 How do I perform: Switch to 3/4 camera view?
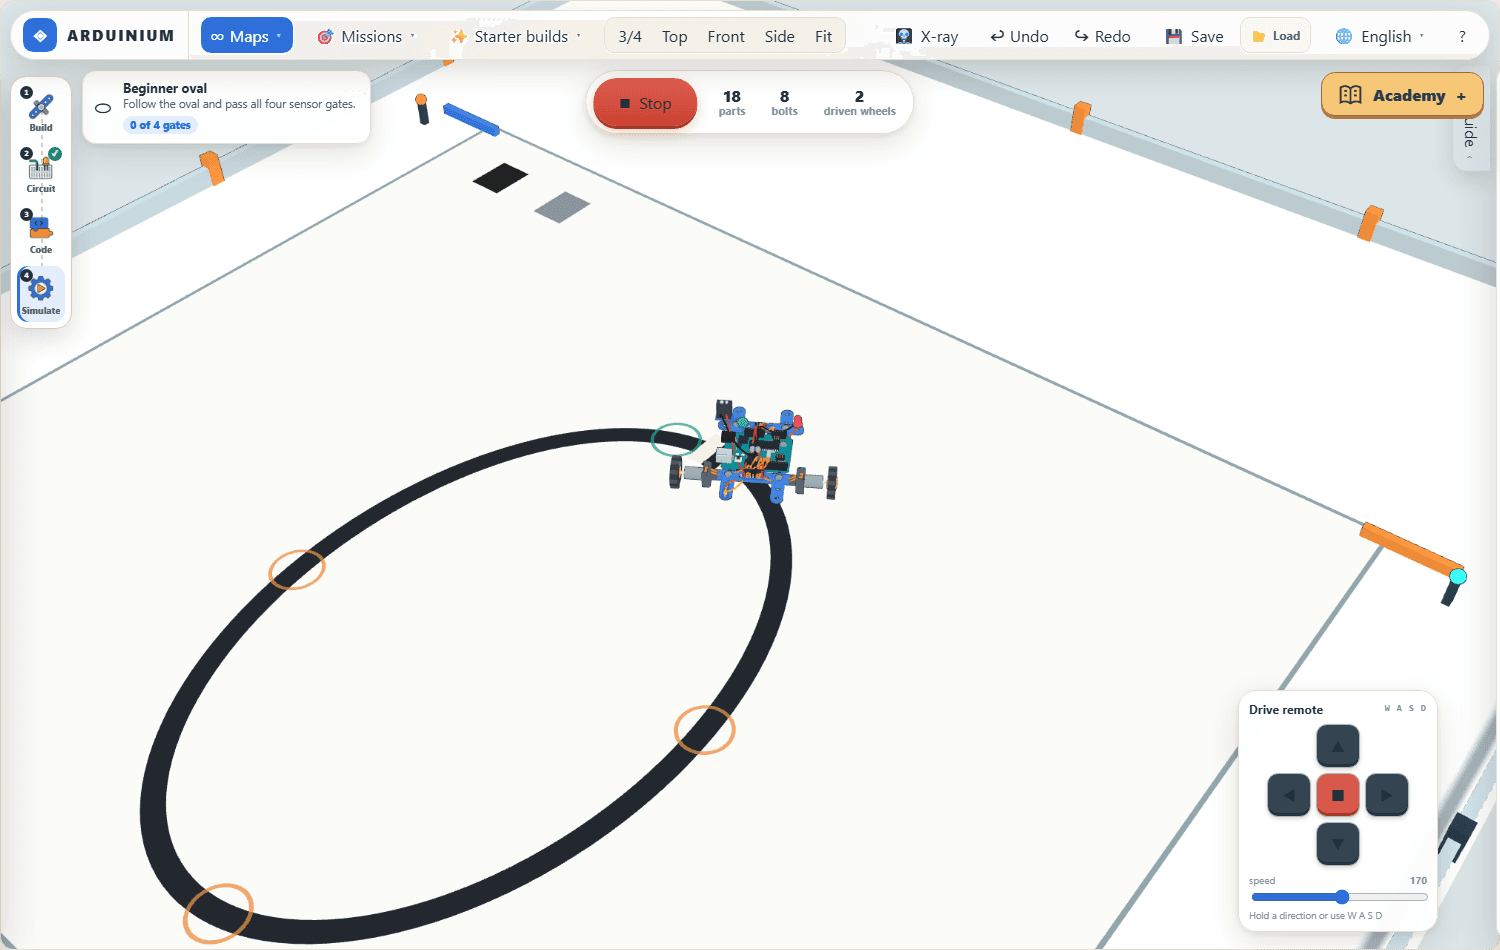(x=630, y=36)
